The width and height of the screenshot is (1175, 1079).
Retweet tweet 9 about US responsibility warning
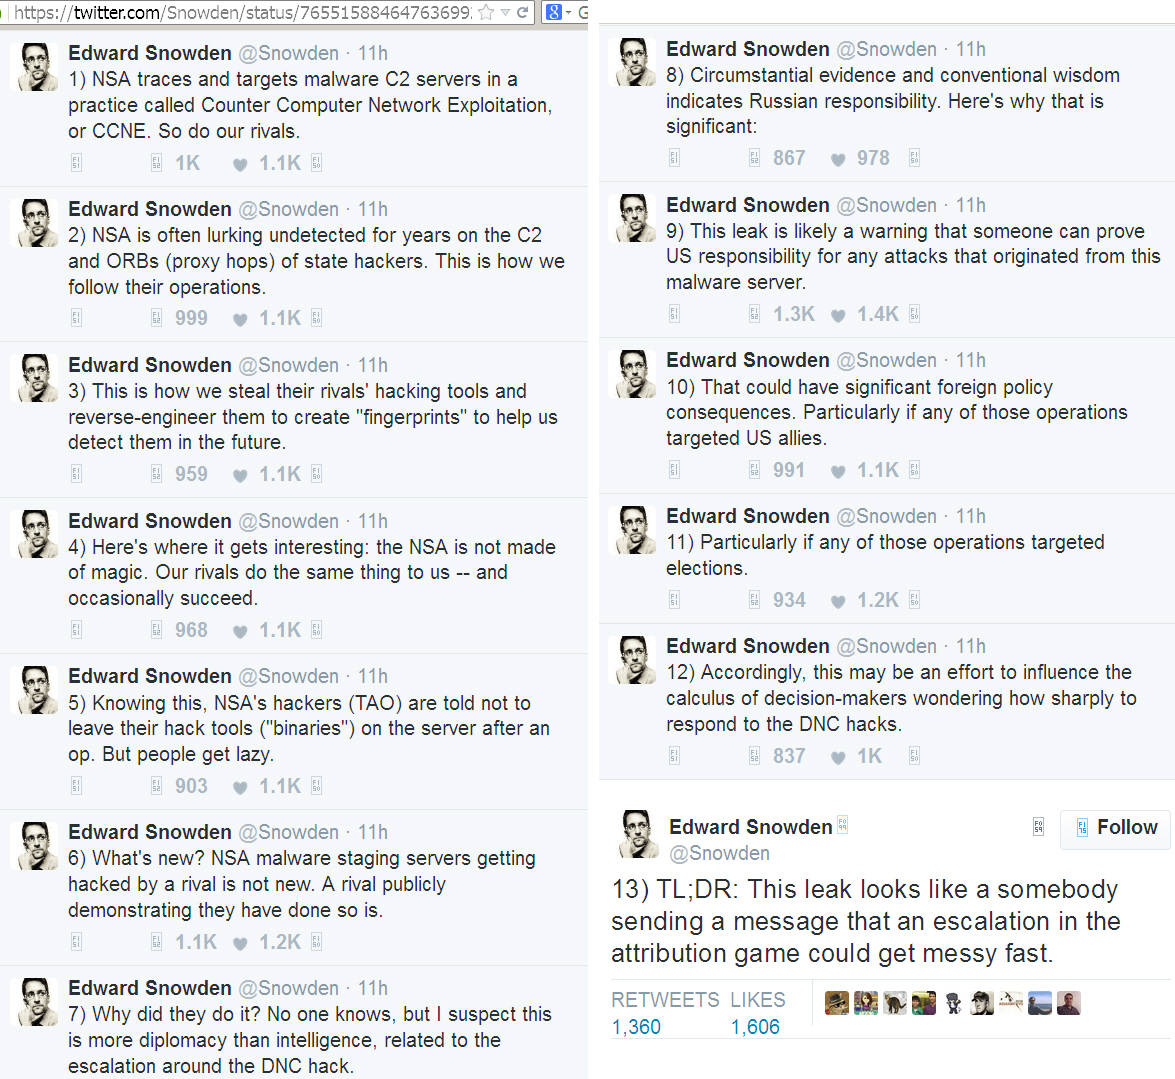point(754,314)
